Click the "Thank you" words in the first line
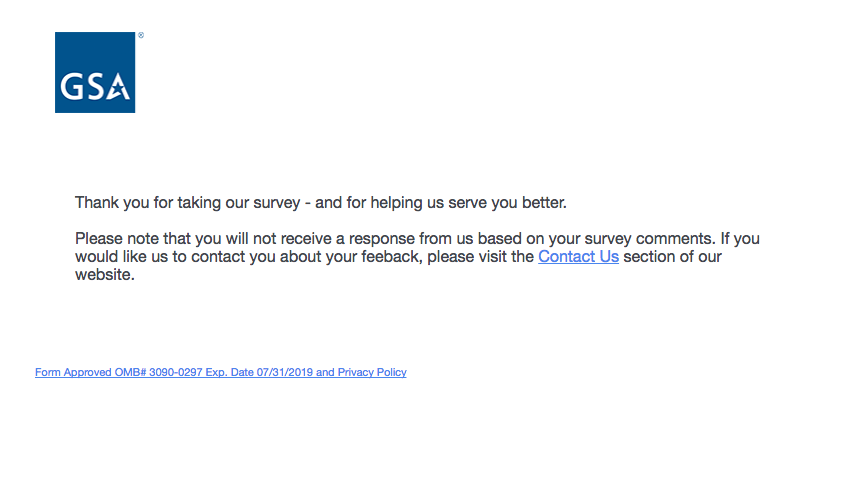 [x=108, y=203]
